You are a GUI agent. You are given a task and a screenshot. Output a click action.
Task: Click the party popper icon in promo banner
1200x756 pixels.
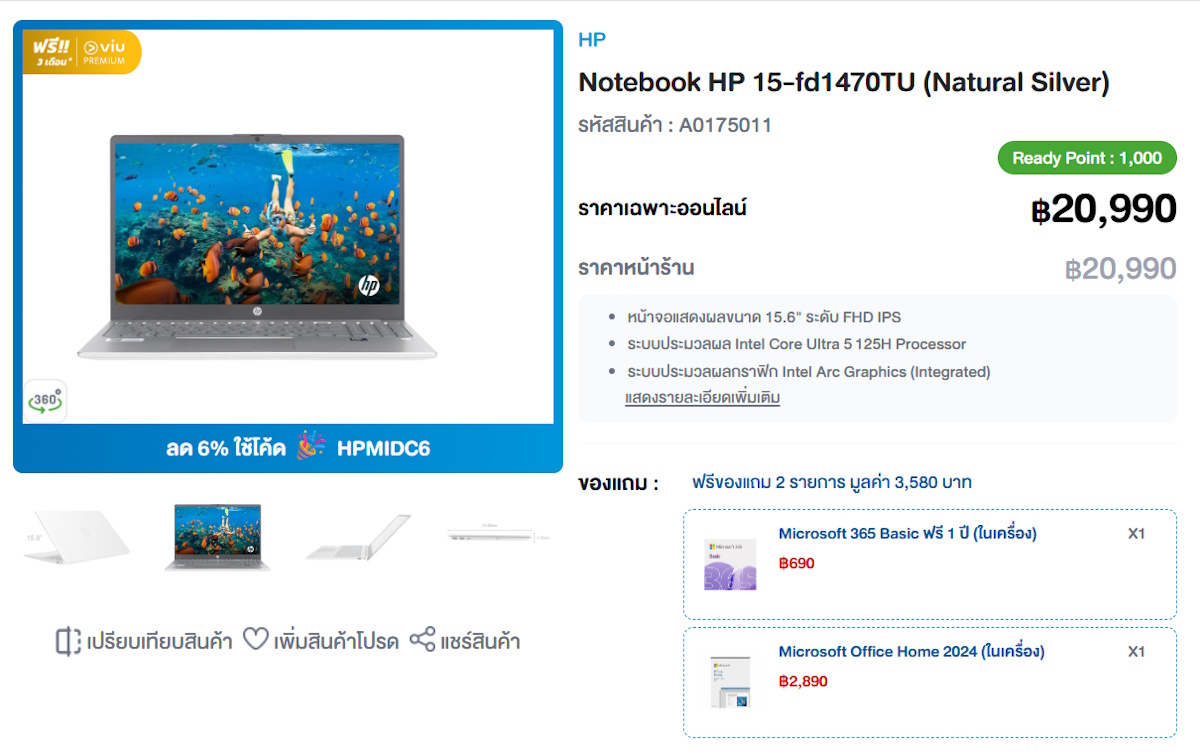311,447
